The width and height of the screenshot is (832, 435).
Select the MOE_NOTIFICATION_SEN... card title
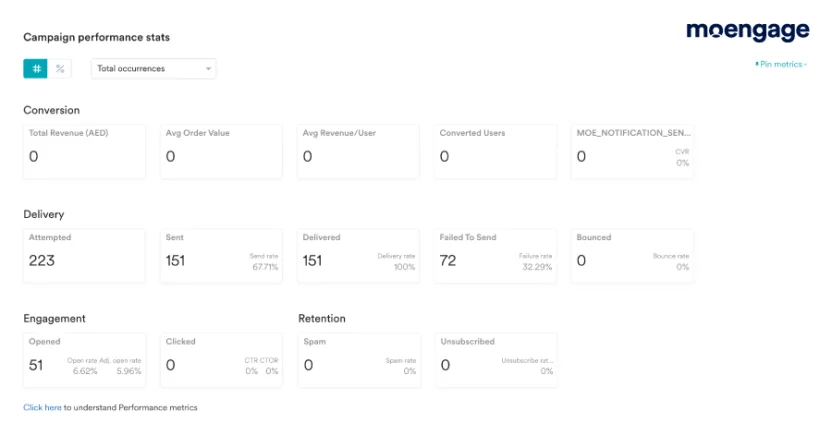coord(634,133)
